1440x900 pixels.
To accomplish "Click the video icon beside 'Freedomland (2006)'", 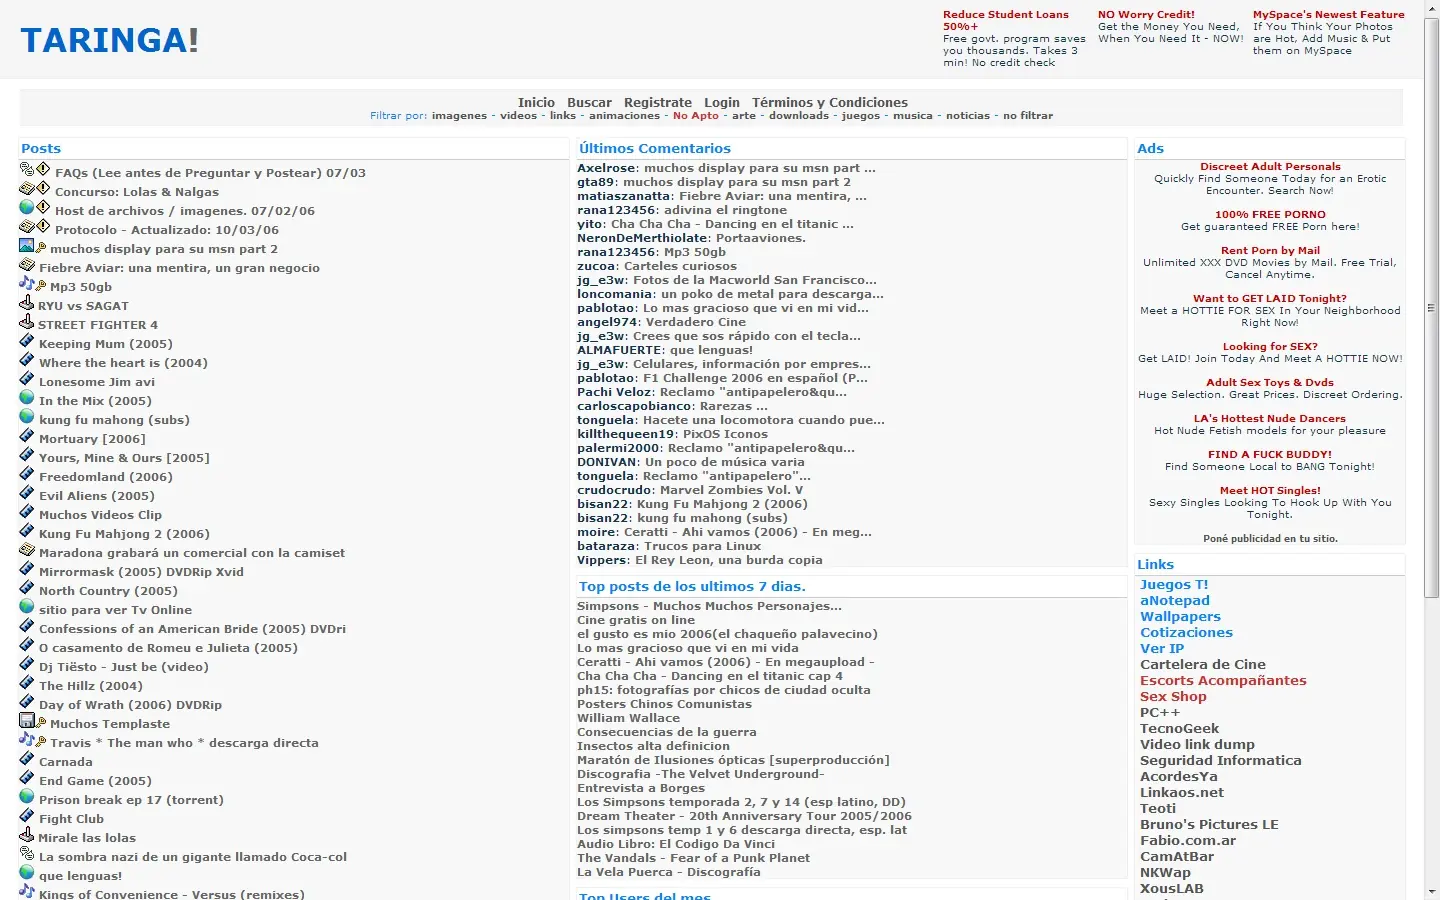I will coord(27,474).
